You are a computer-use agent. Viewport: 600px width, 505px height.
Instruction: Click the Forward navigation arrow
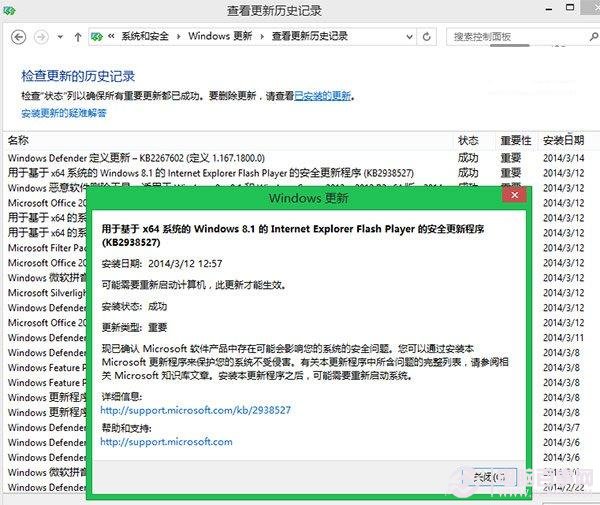click(x=41, y=36)
